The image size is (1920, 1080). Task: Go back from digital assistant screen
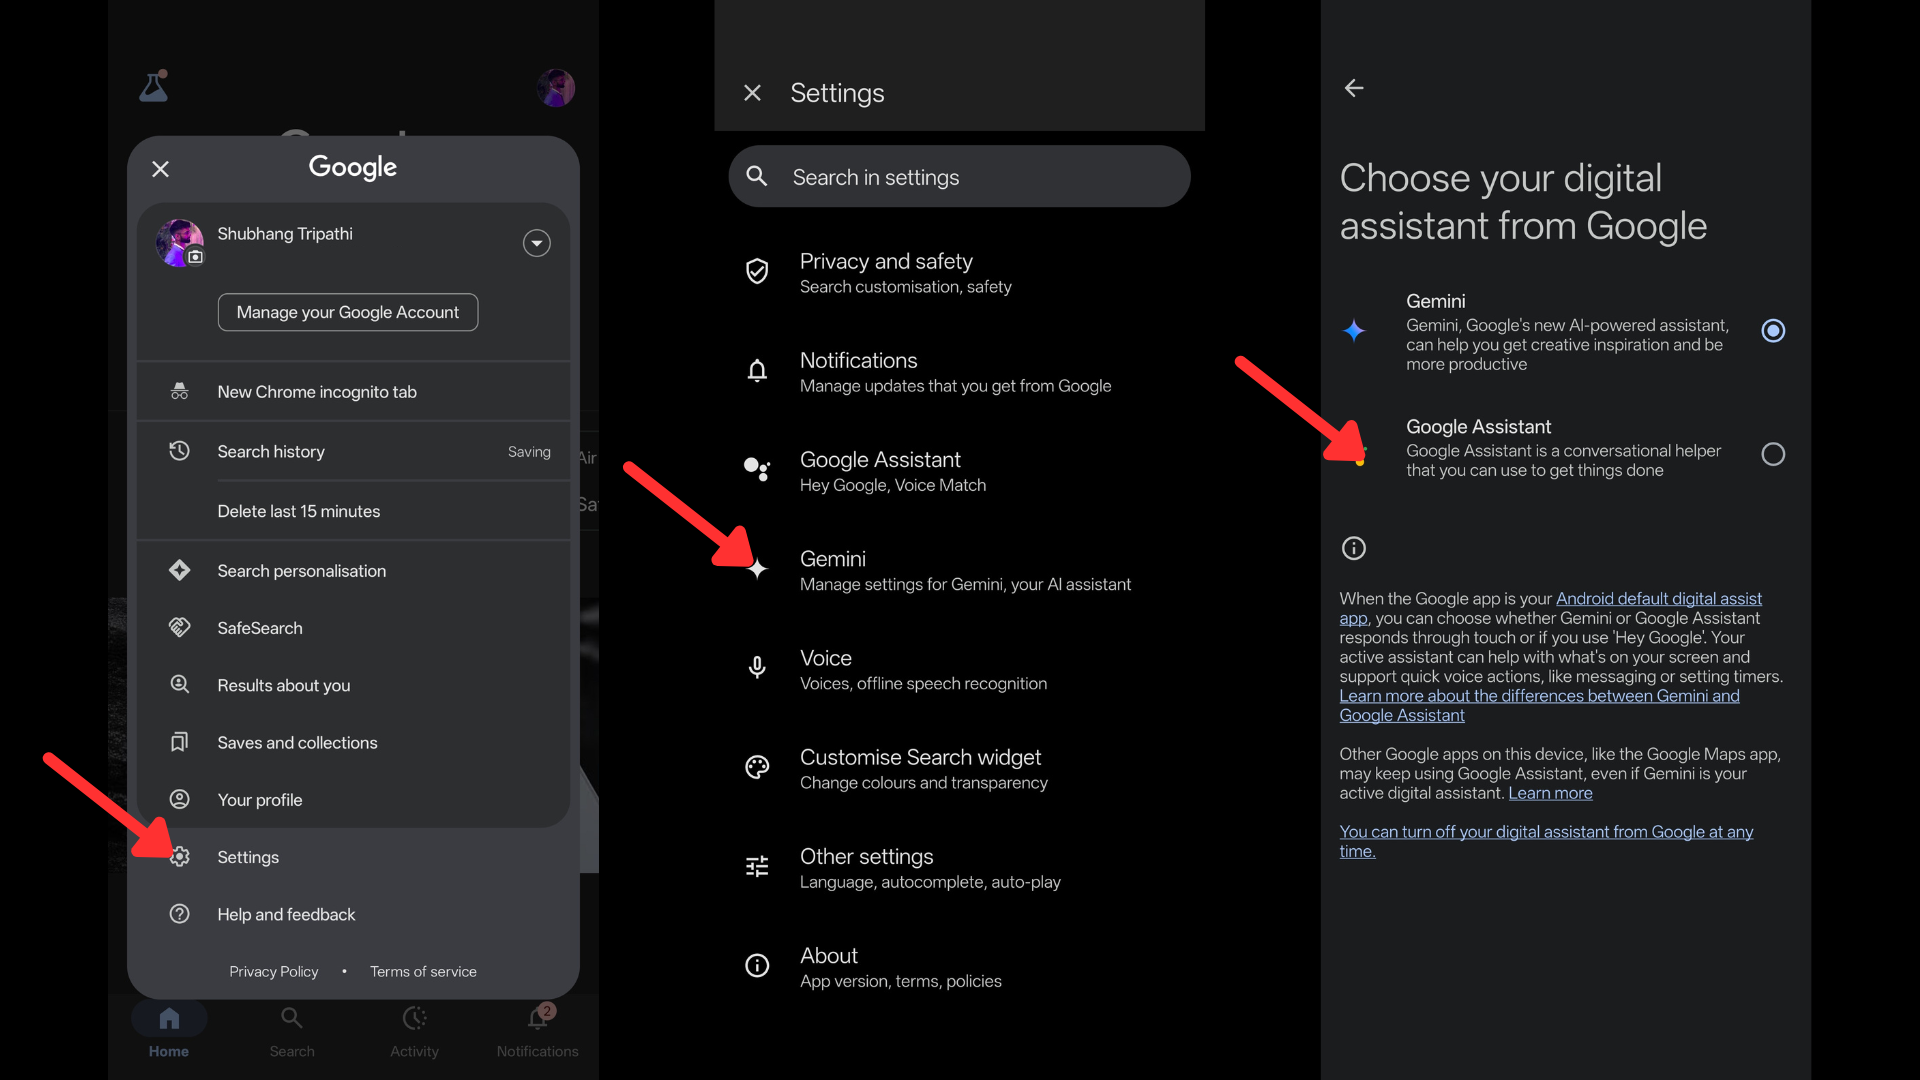coord(1354,88)
